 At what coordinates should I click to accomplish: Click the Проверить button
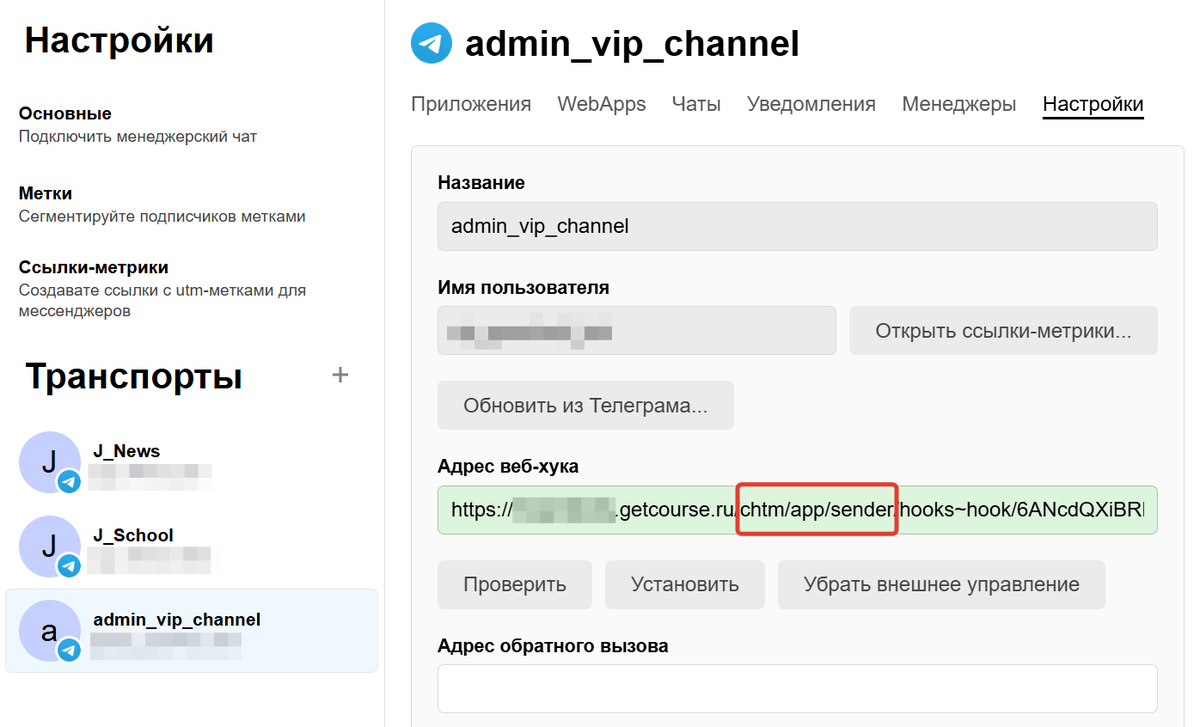coord(515,584)
